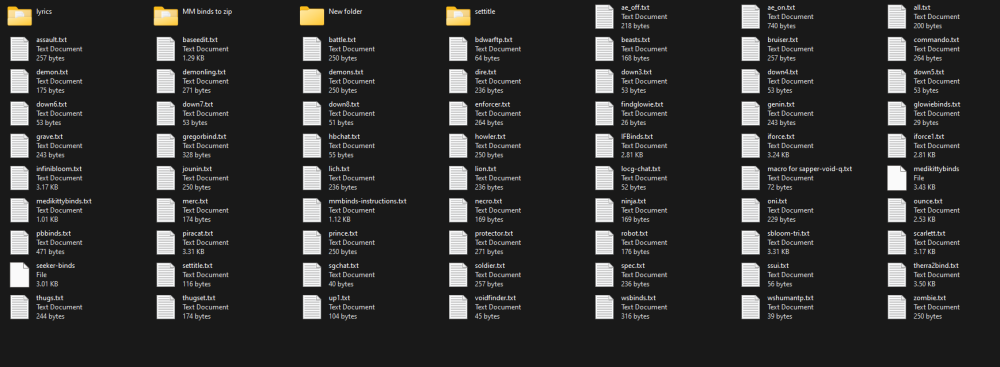Open the New folder icon
1000x367 pixels.
point(312,16)
